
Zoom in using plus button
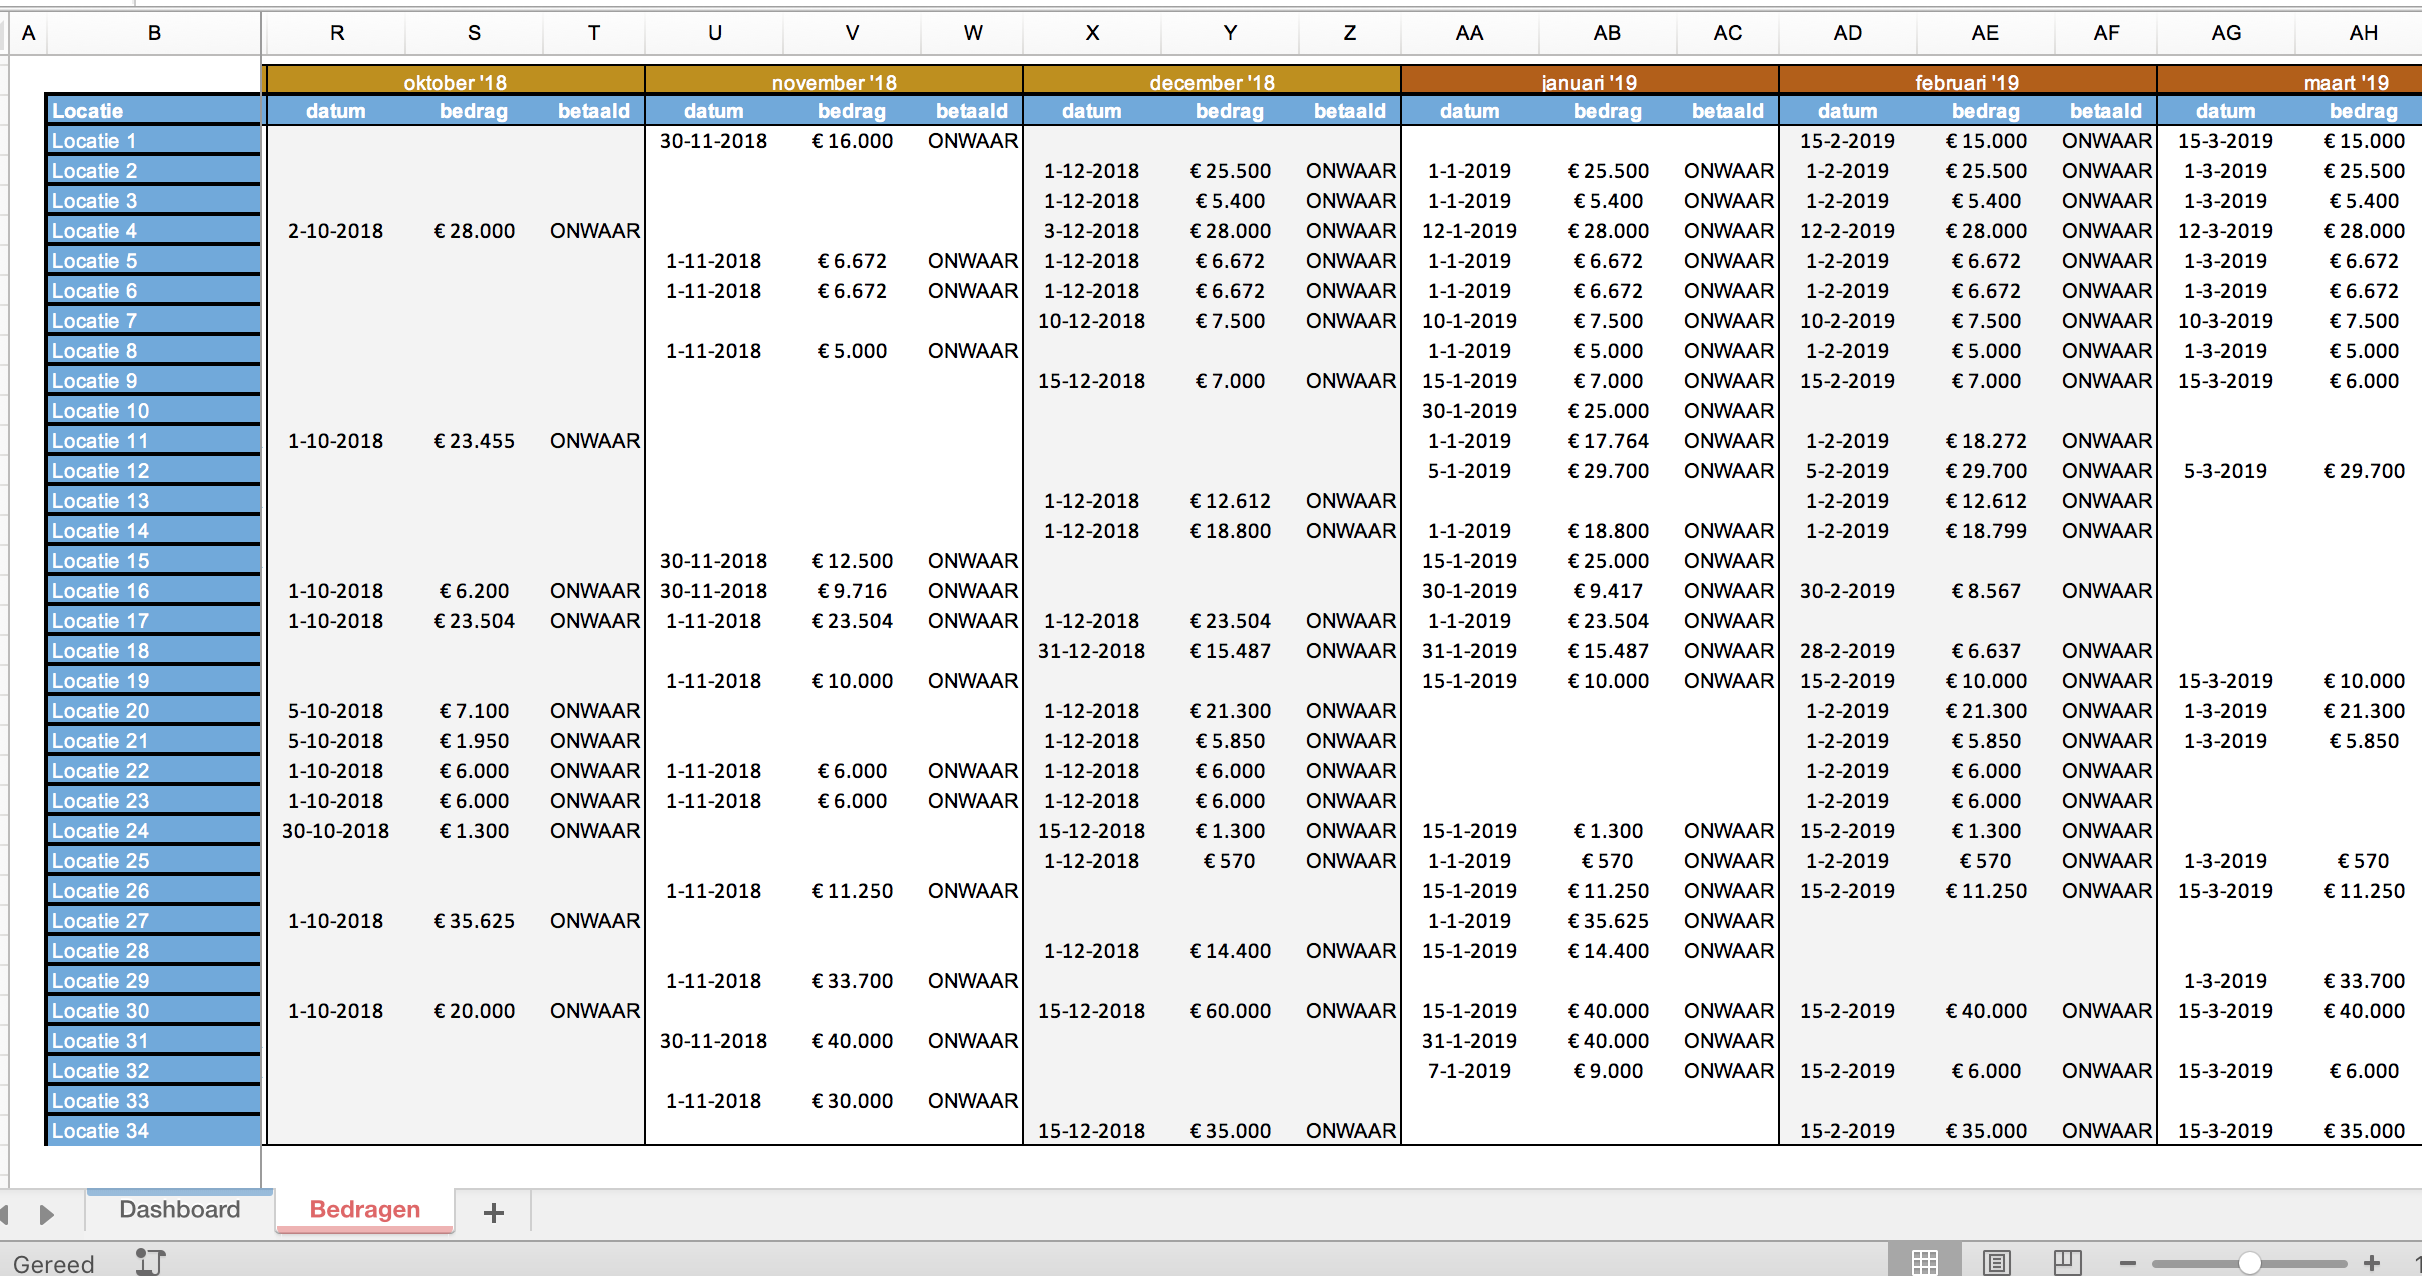pos(2371,1263)
